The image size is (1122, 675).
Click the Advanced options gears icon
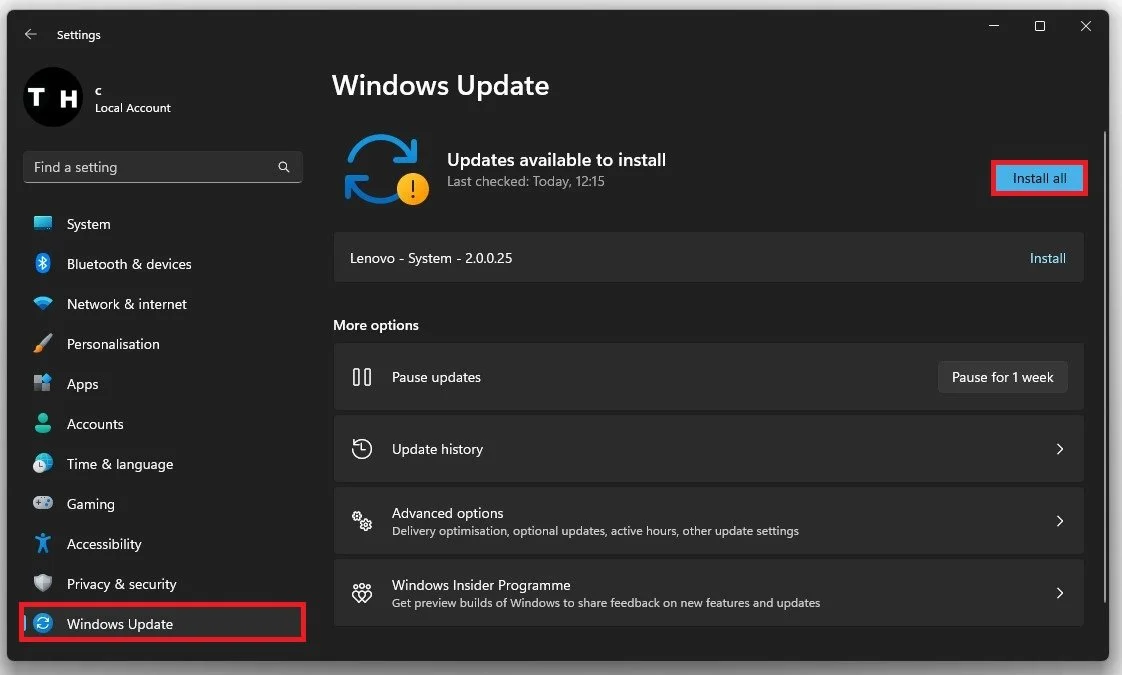click(362, 520)
